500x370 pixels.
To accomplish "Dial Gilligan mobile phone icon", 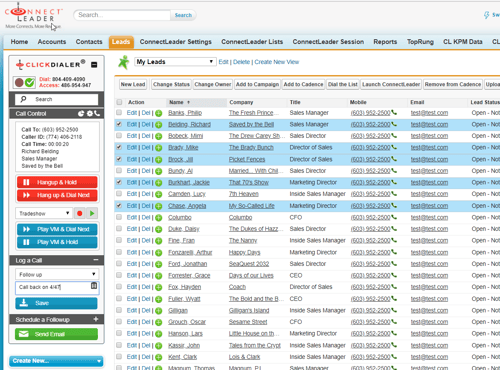I will (394, 310).
